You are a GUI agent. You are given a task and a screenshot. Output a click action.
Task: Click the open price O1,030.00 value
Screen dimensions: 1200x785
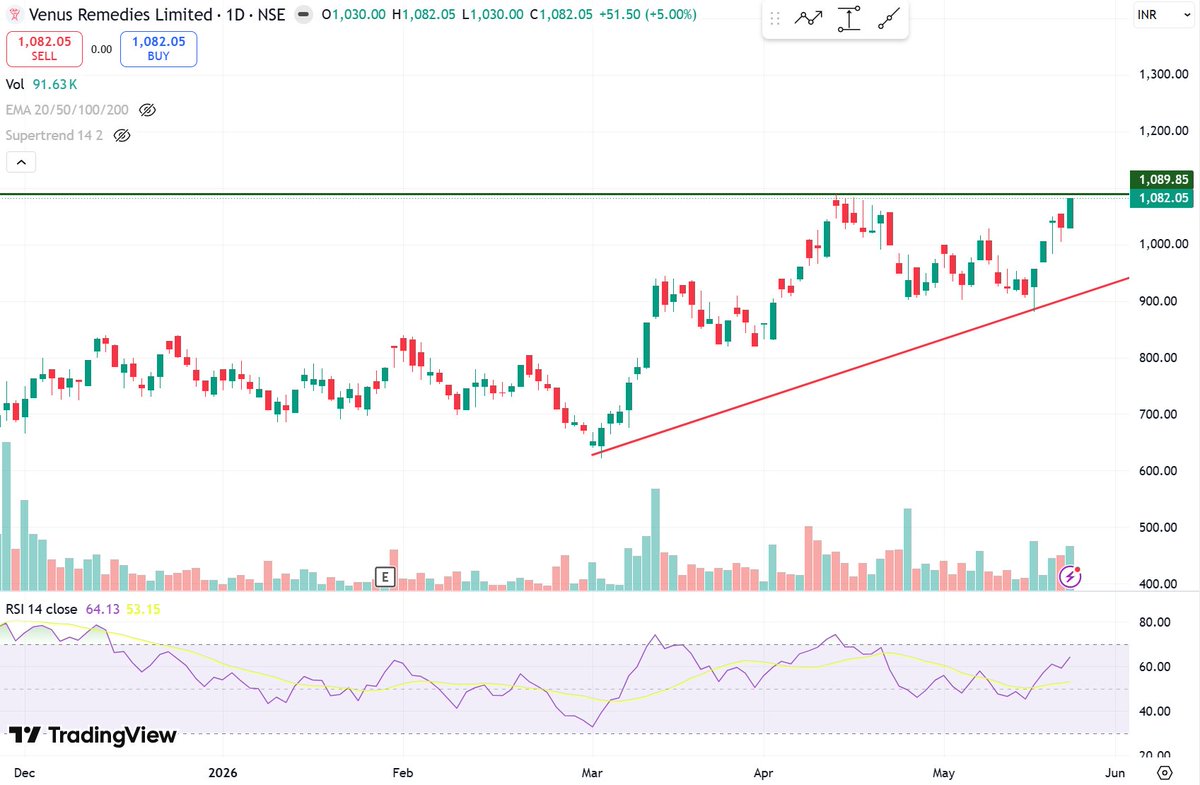pyautogui.click(x=353, y=15)
